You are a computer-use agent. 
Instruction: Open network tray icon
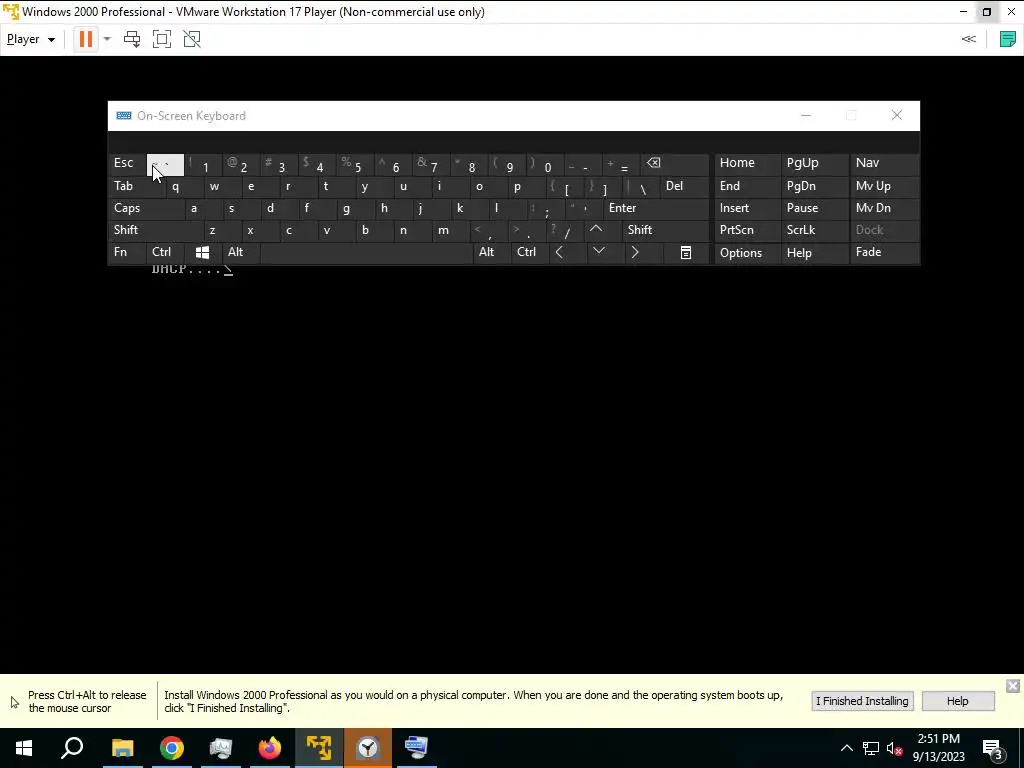tap(871, 748)
